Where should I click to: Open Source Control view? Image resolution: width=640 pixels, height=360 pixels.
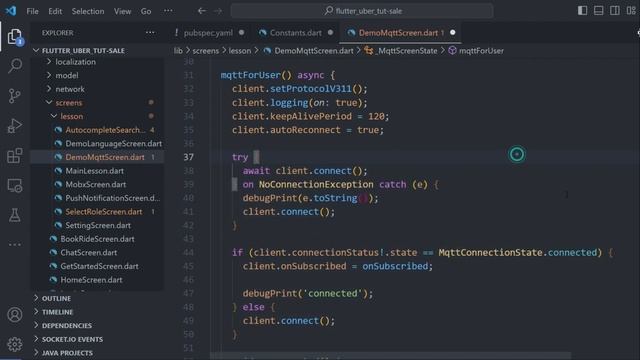pos(15,96)
